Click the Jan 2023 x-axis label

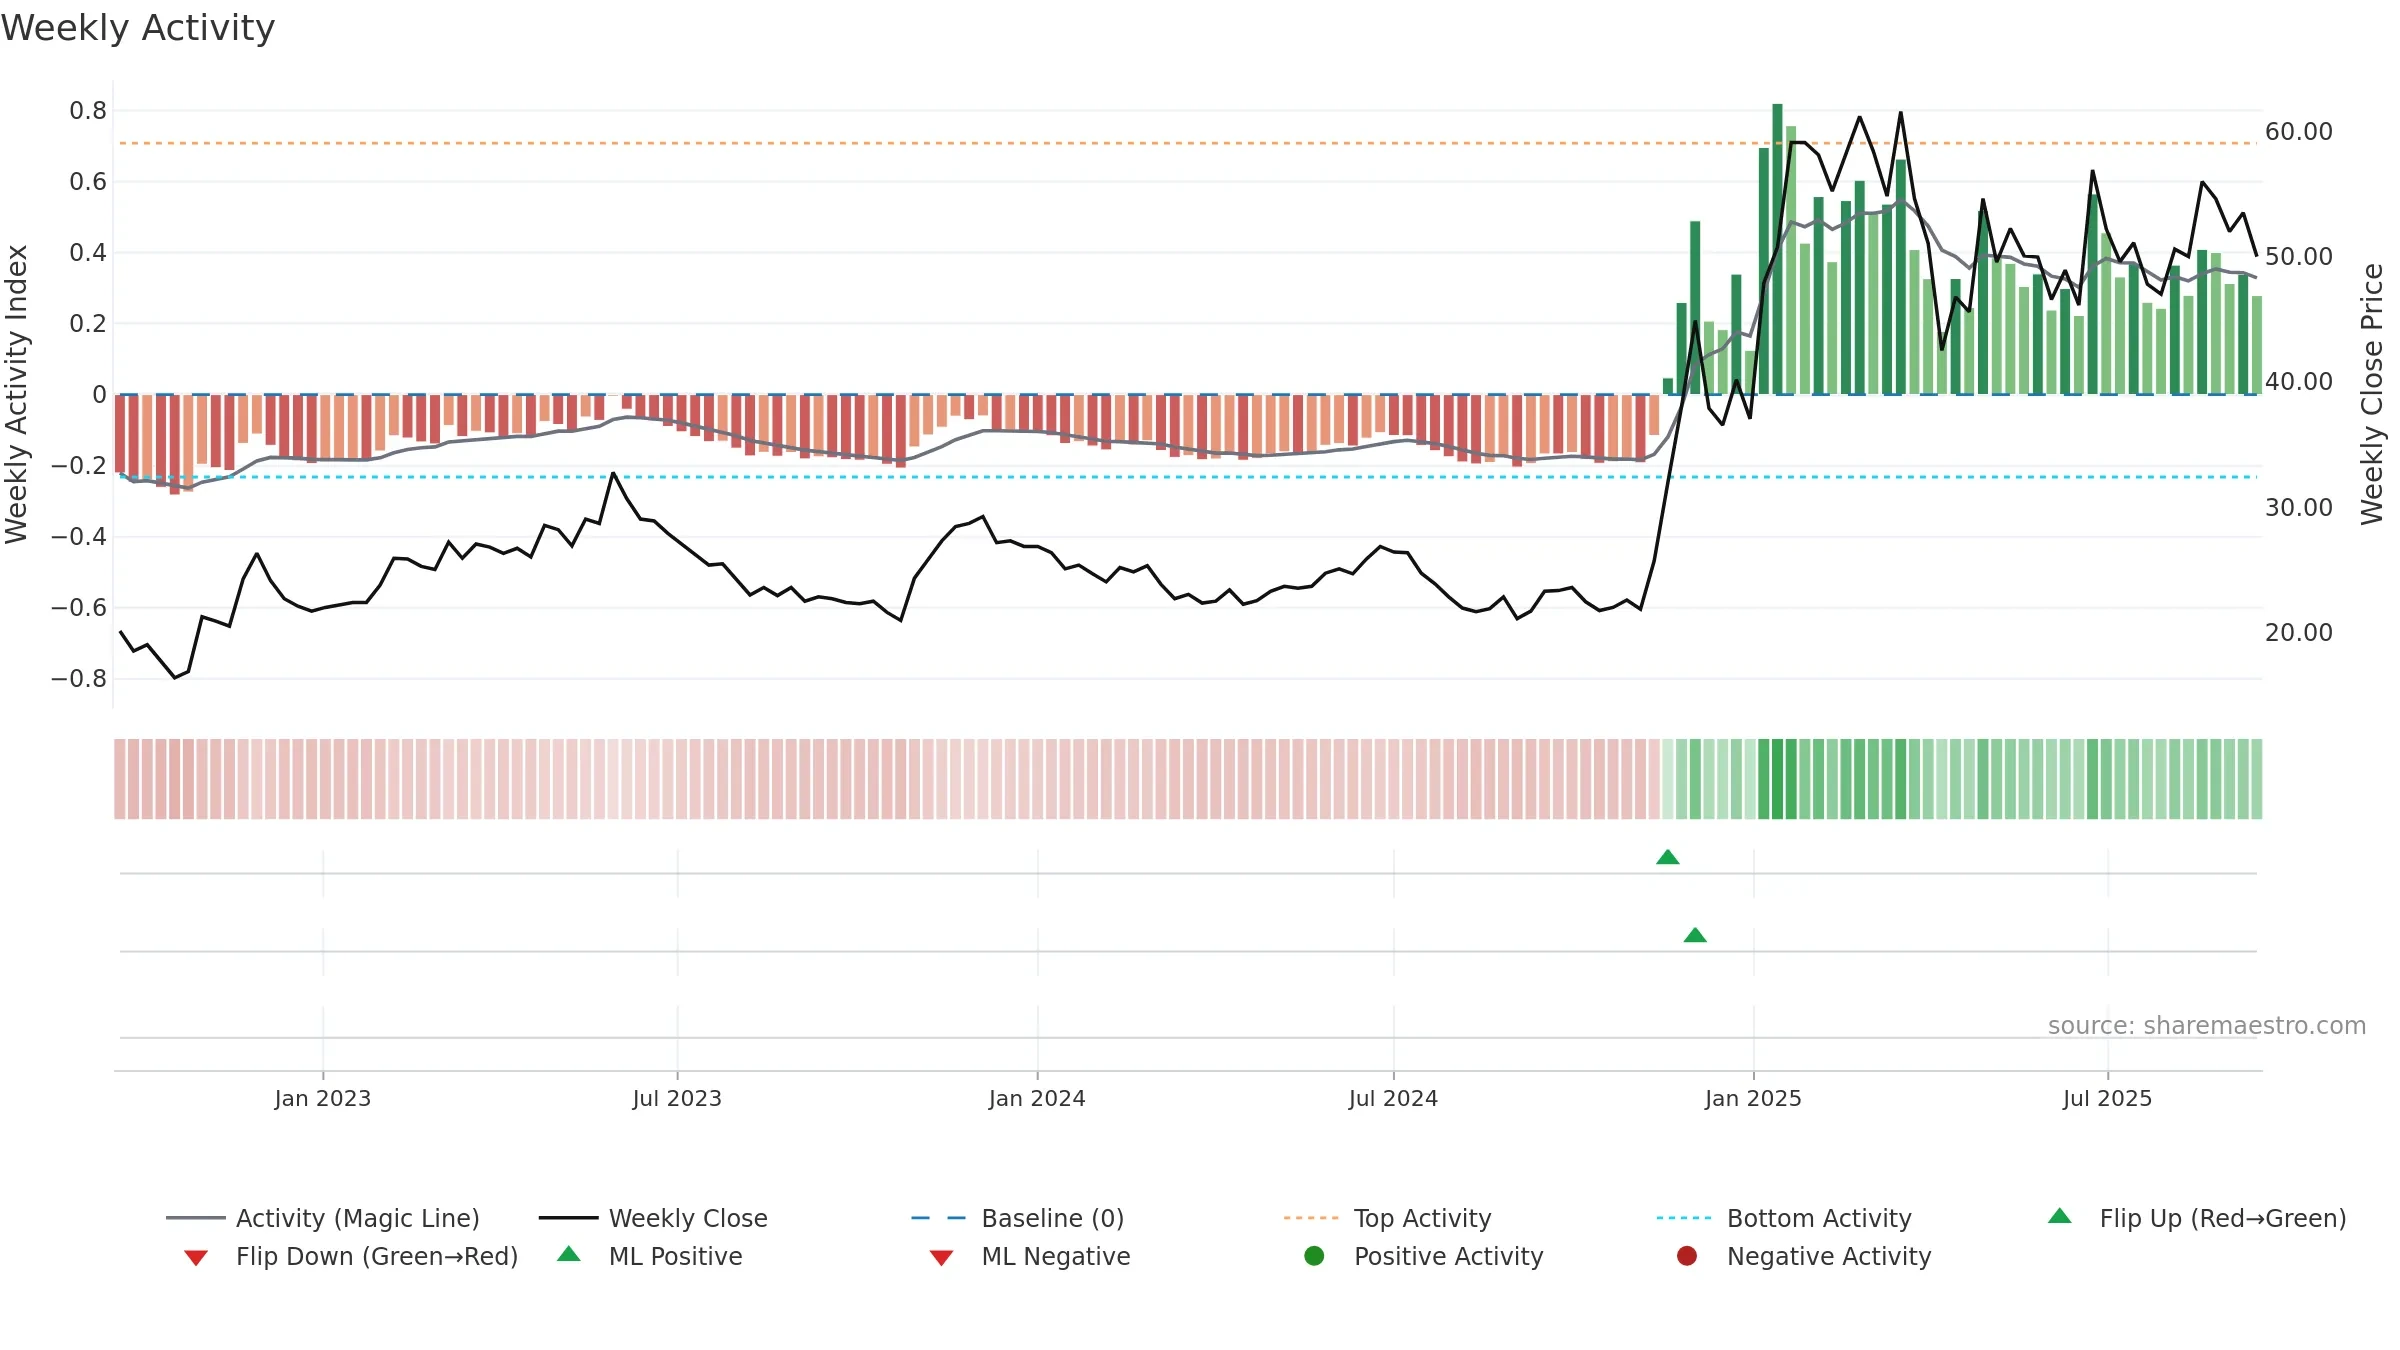(x=323, y=1098)
